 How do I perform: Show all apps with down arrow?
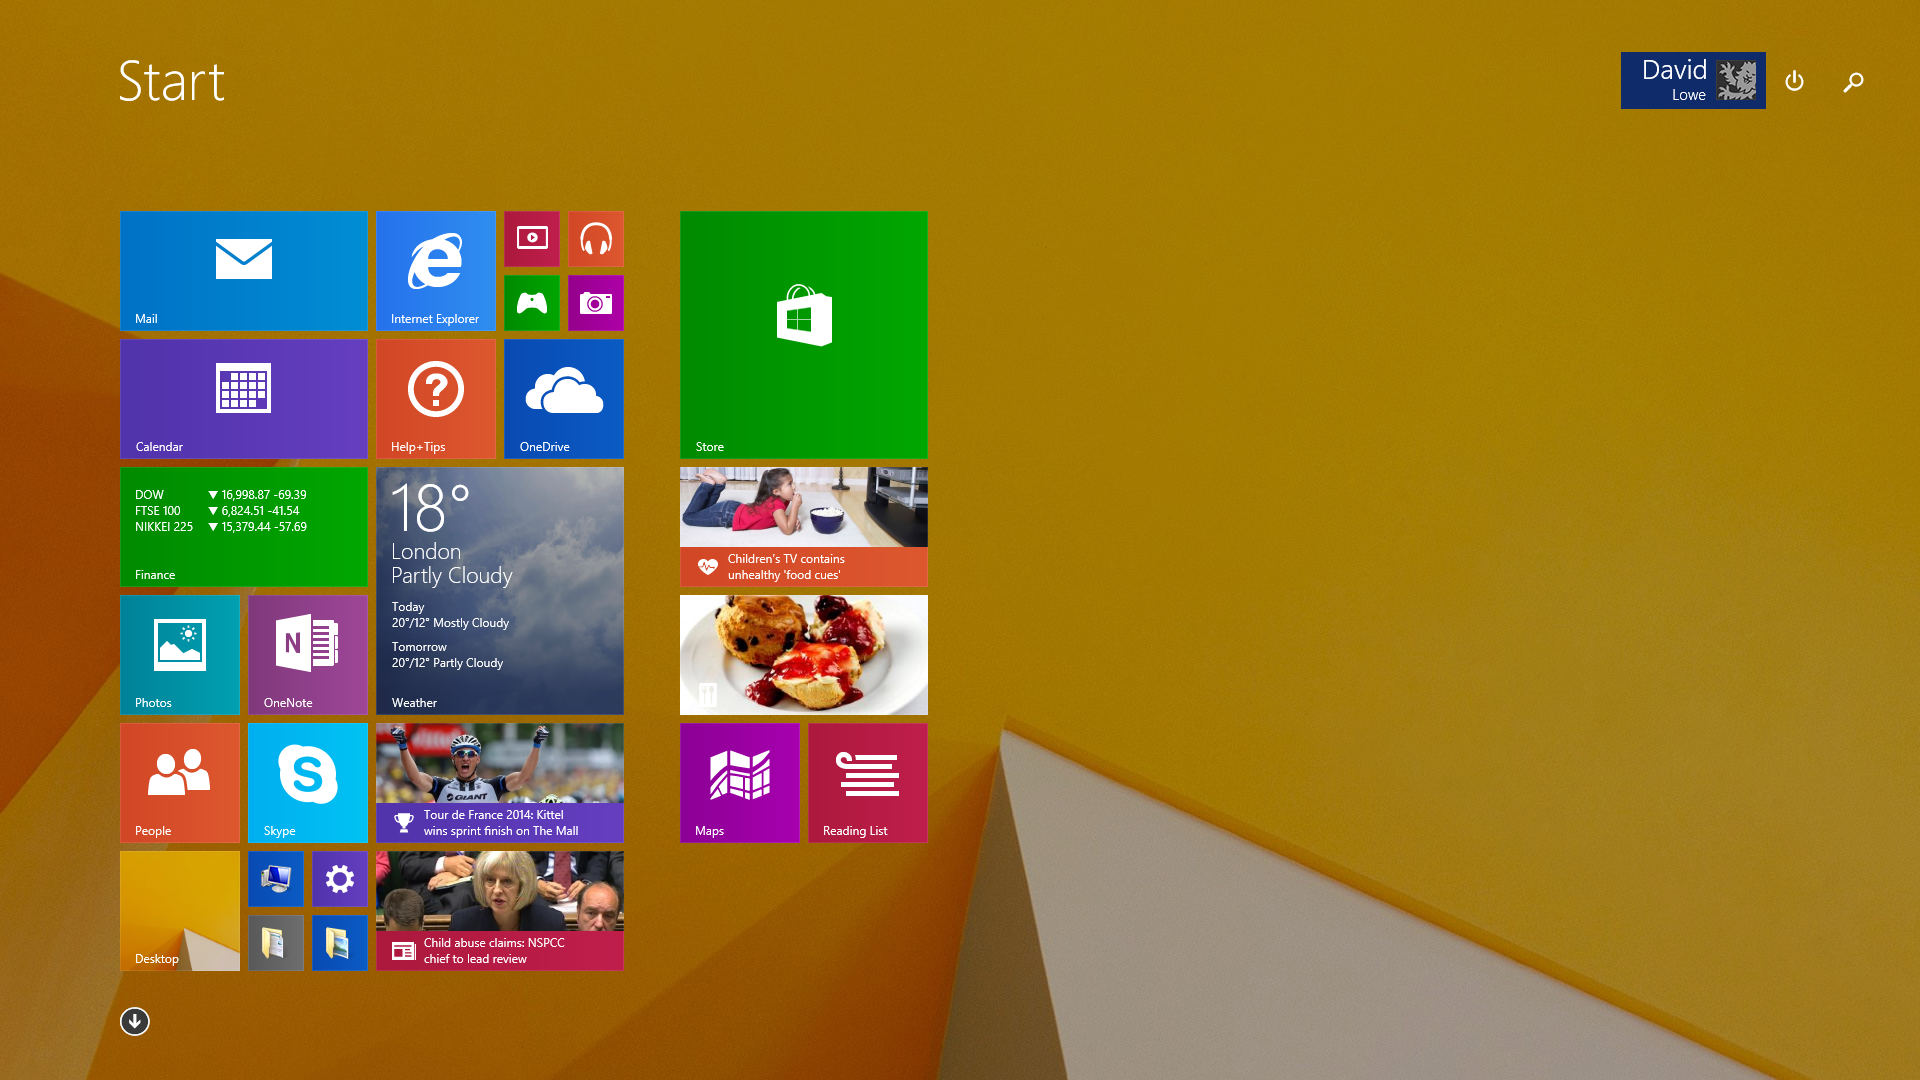135,1021
